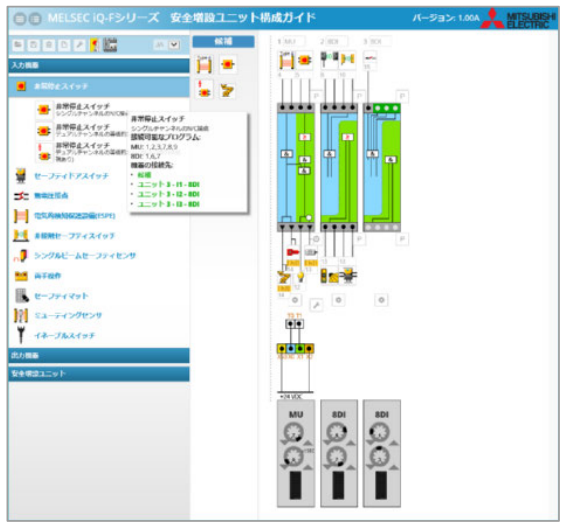Image resolution: width=569 pixels, height=528 pixels.
Task: Click the open folder toolbar icon
Action: point(18,45)
